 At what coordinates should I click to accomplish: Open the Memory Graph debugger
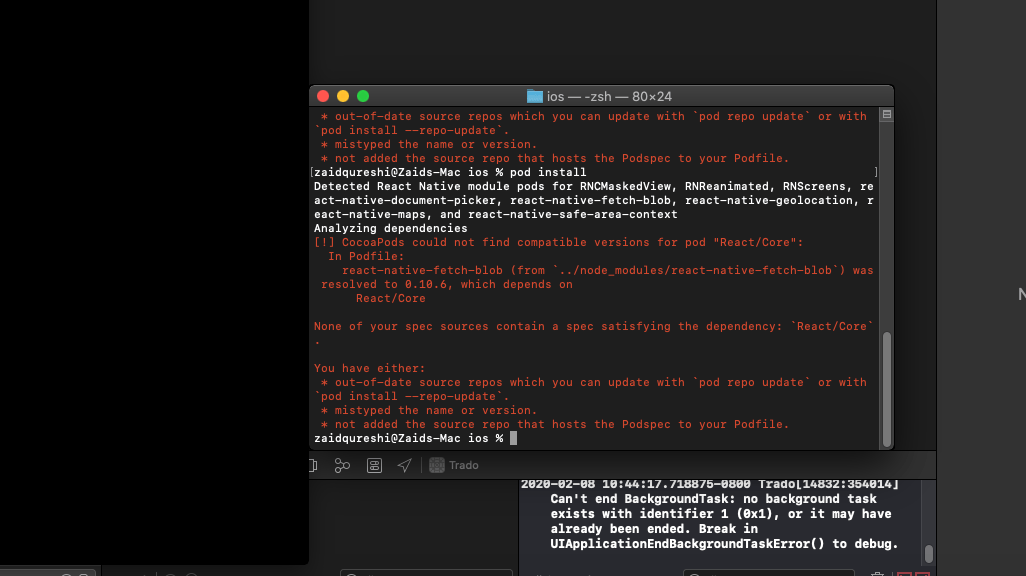[x=341, y=464]
